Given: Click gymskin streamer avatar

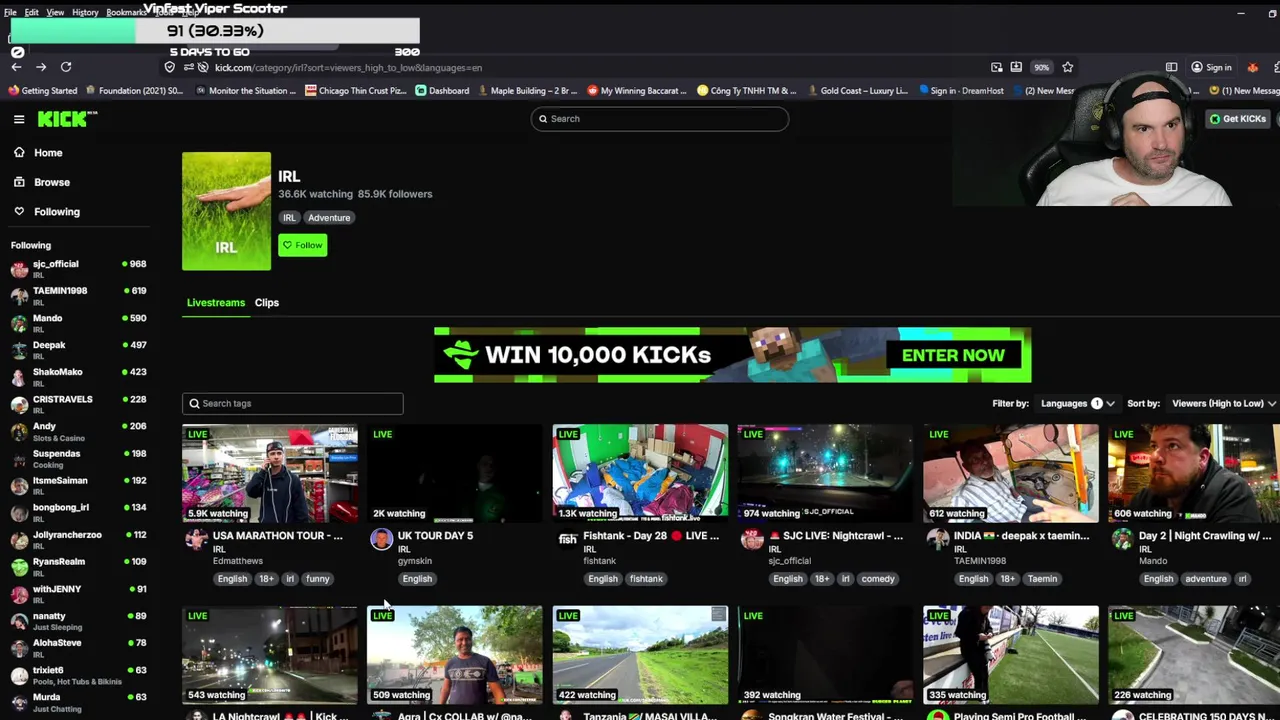Looking at the screenshot, I should pyautogui.click(x=381, y=540).
